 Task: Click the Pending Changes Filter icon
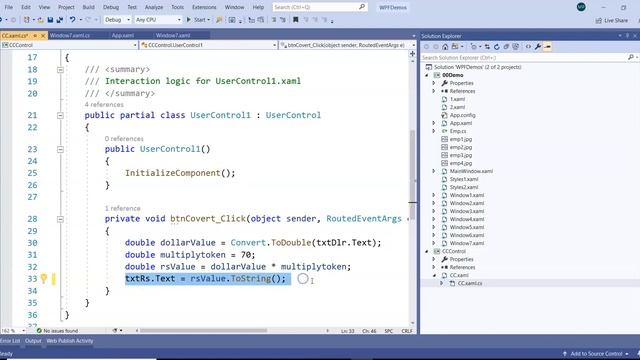pyautogui.click(x=473, y=47)
